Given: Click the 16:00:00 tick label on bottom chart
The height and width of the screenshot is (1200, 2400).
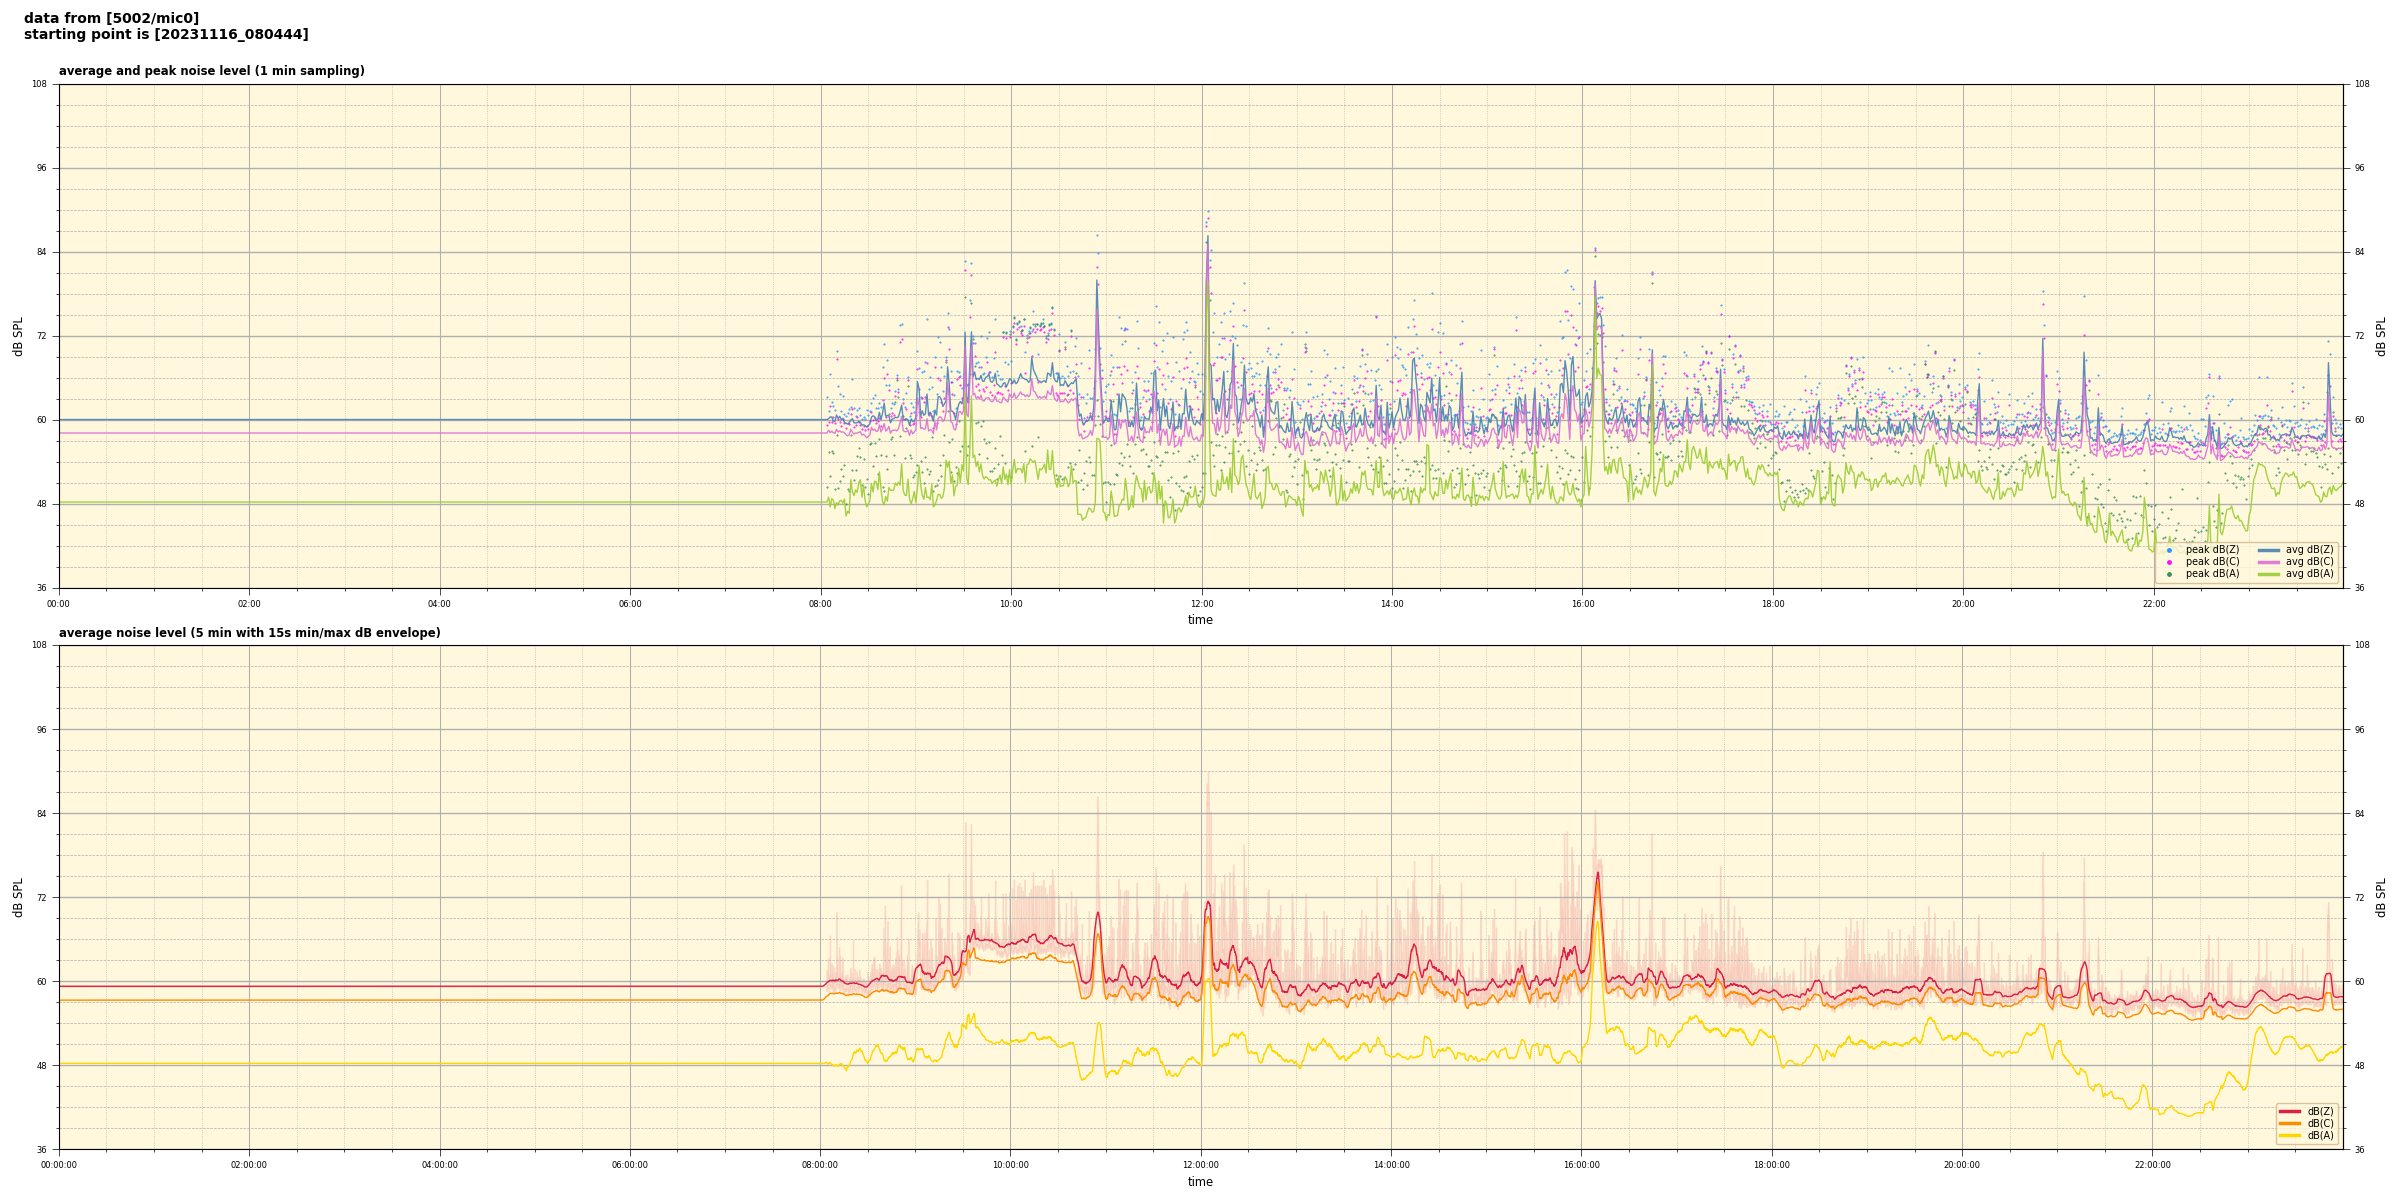Looking at the screenshot, I should coord(1582,1165).
